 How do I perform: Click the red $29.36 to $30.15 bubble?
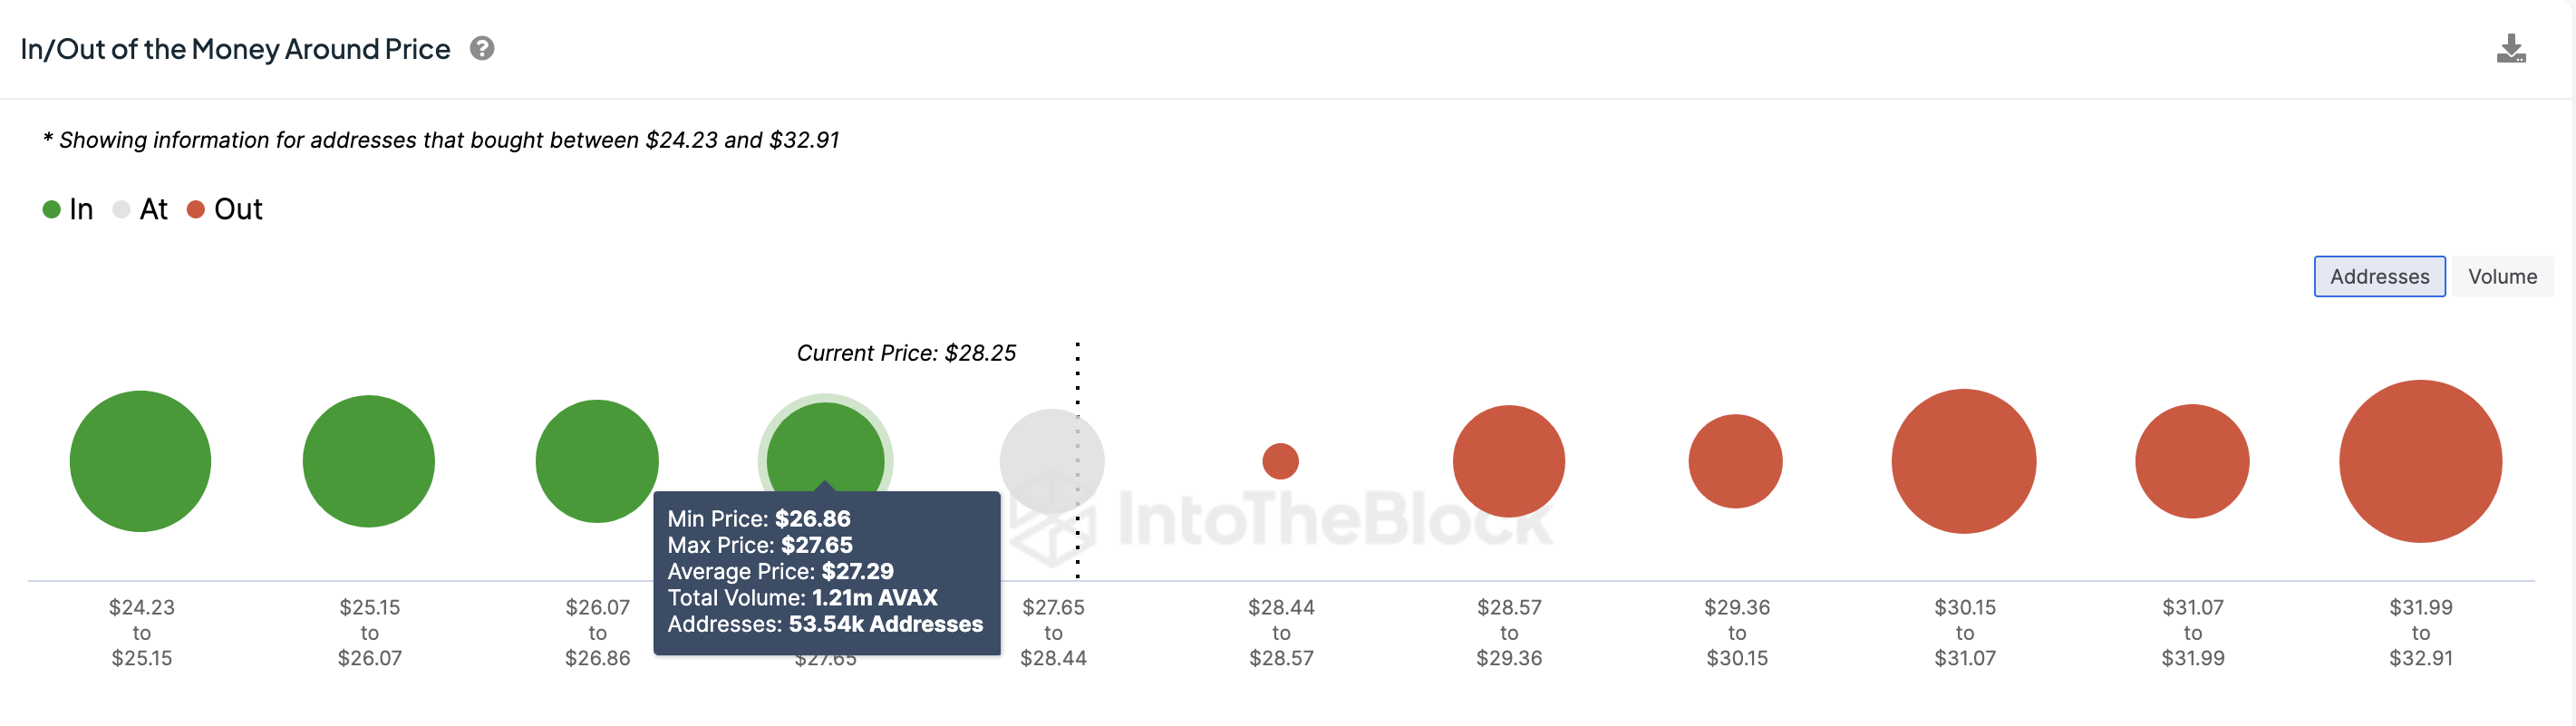[1735, 461]
